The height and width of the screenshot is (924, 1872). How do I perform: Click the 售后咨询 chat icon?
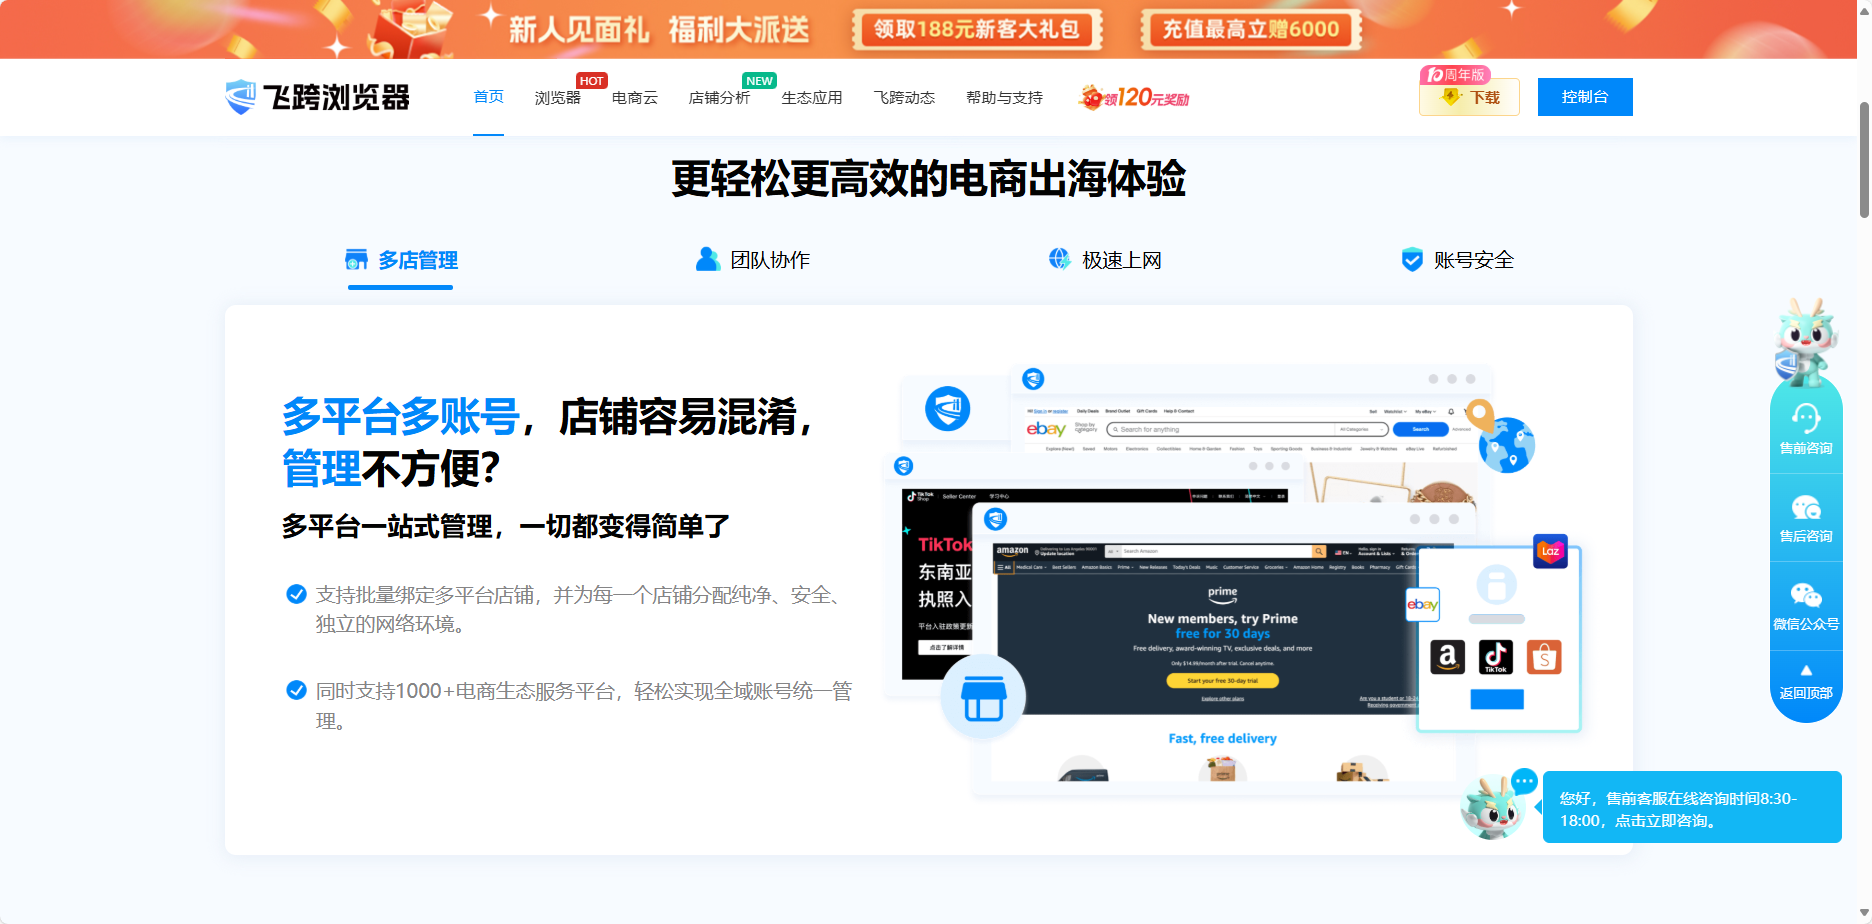pos(1806,507)
